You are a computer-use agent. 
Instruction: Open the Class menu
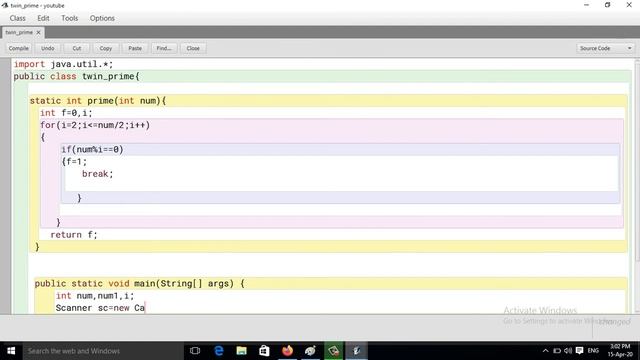pos(18,18)
